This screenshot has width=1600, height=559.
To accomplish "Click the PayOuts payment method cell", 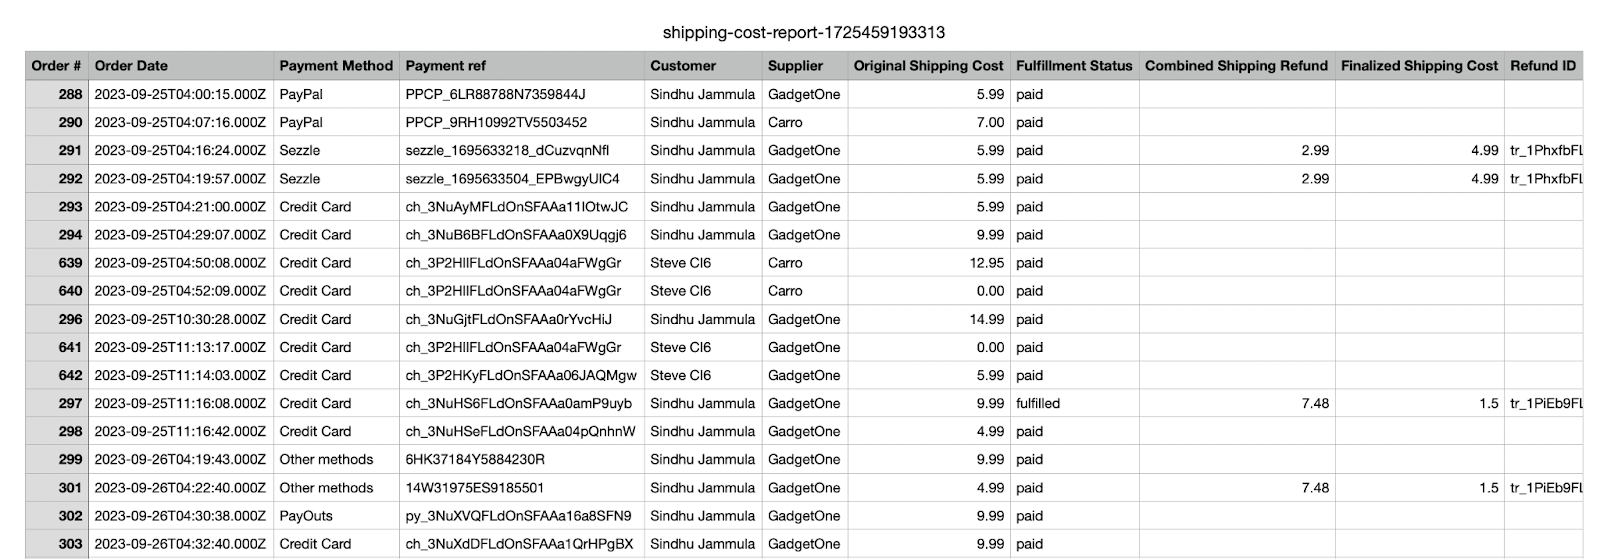I will coord(336,516).
